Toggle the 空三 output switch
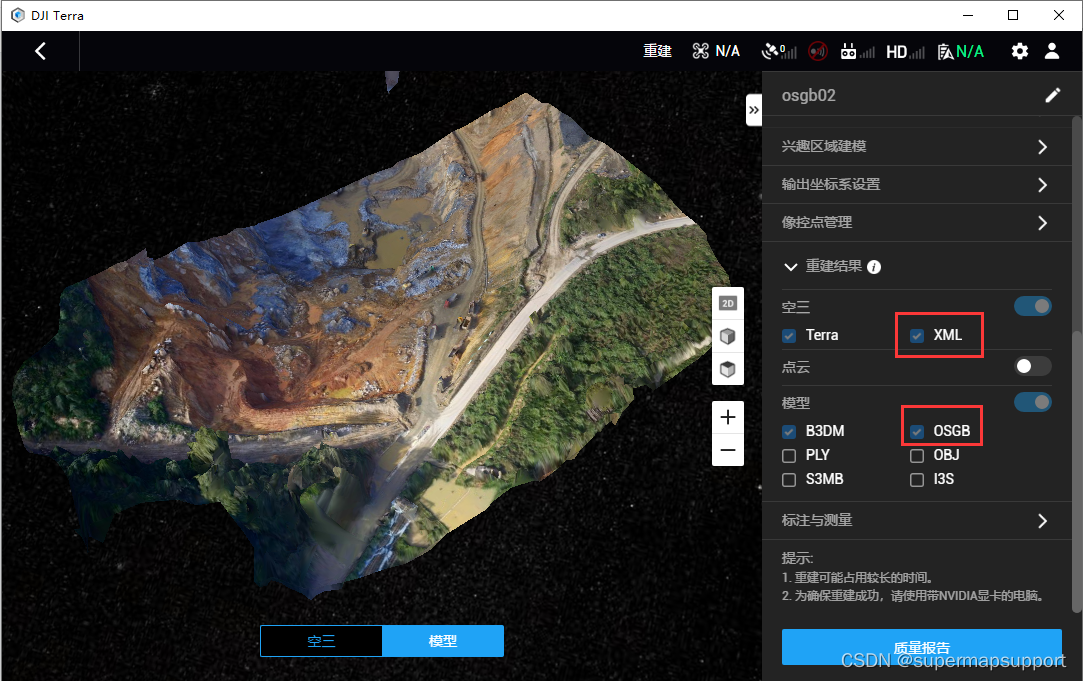The width and height of the screenshot is (1083, 681). click(1033, 306)
